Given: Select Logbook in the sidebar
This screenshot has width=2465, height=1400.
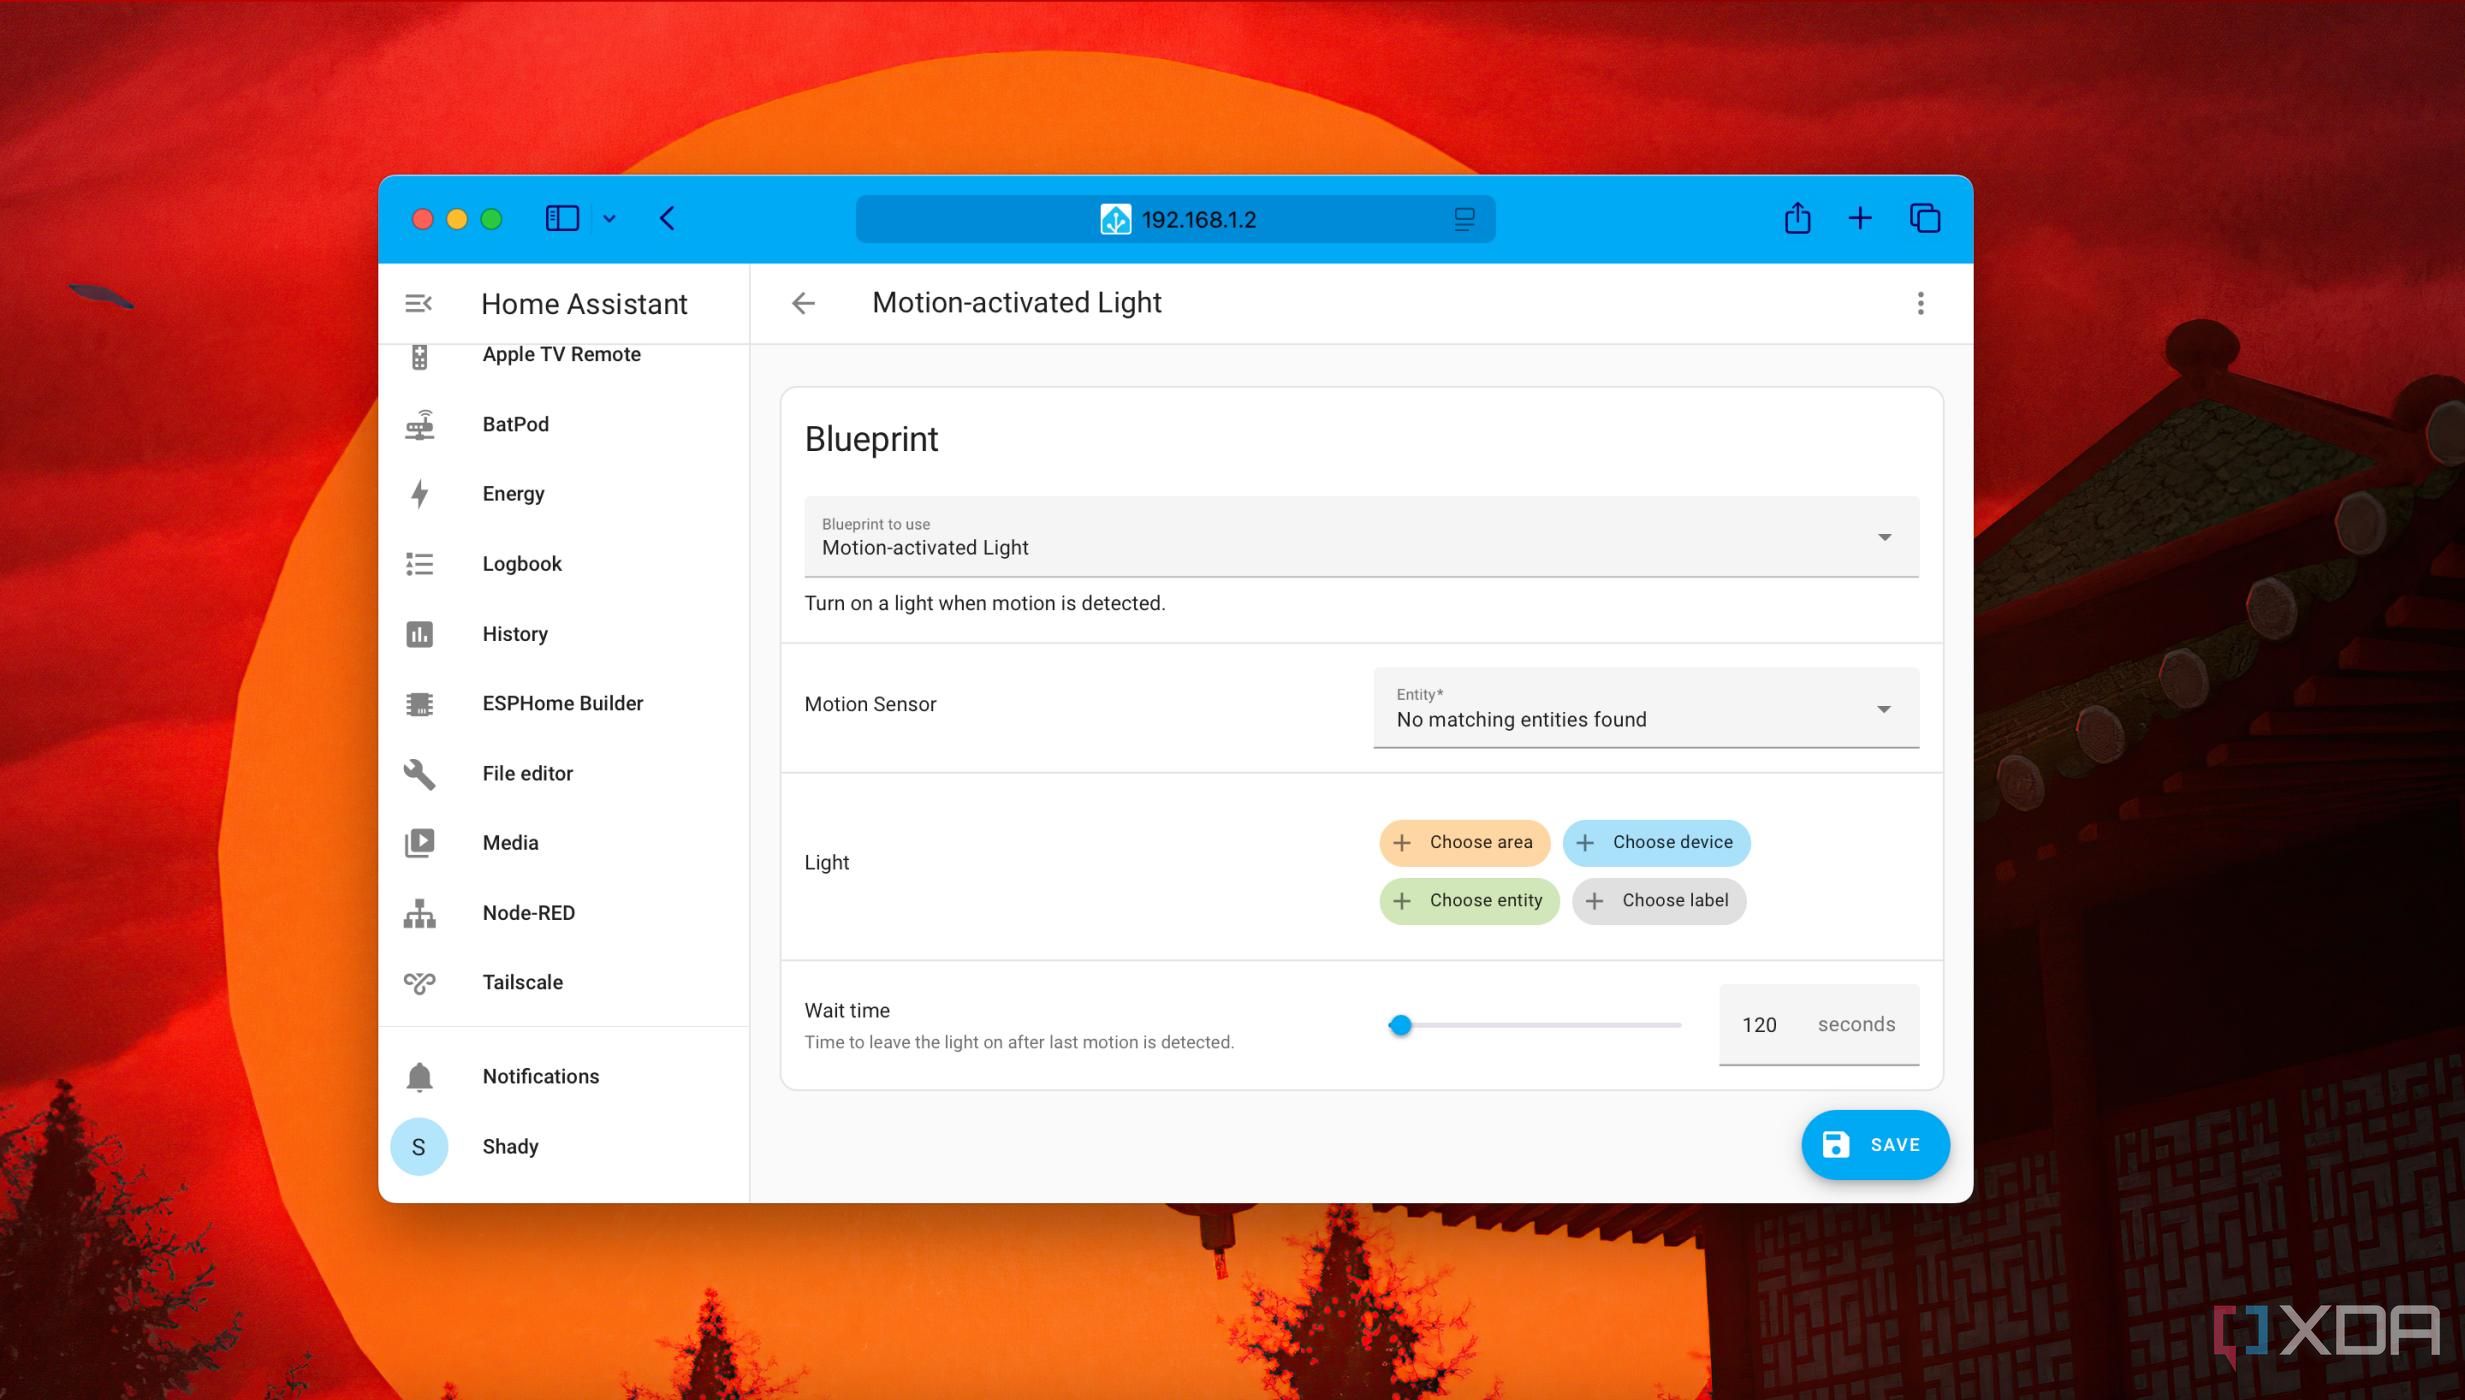Looking at the screenshot, I should click(522, 564).
